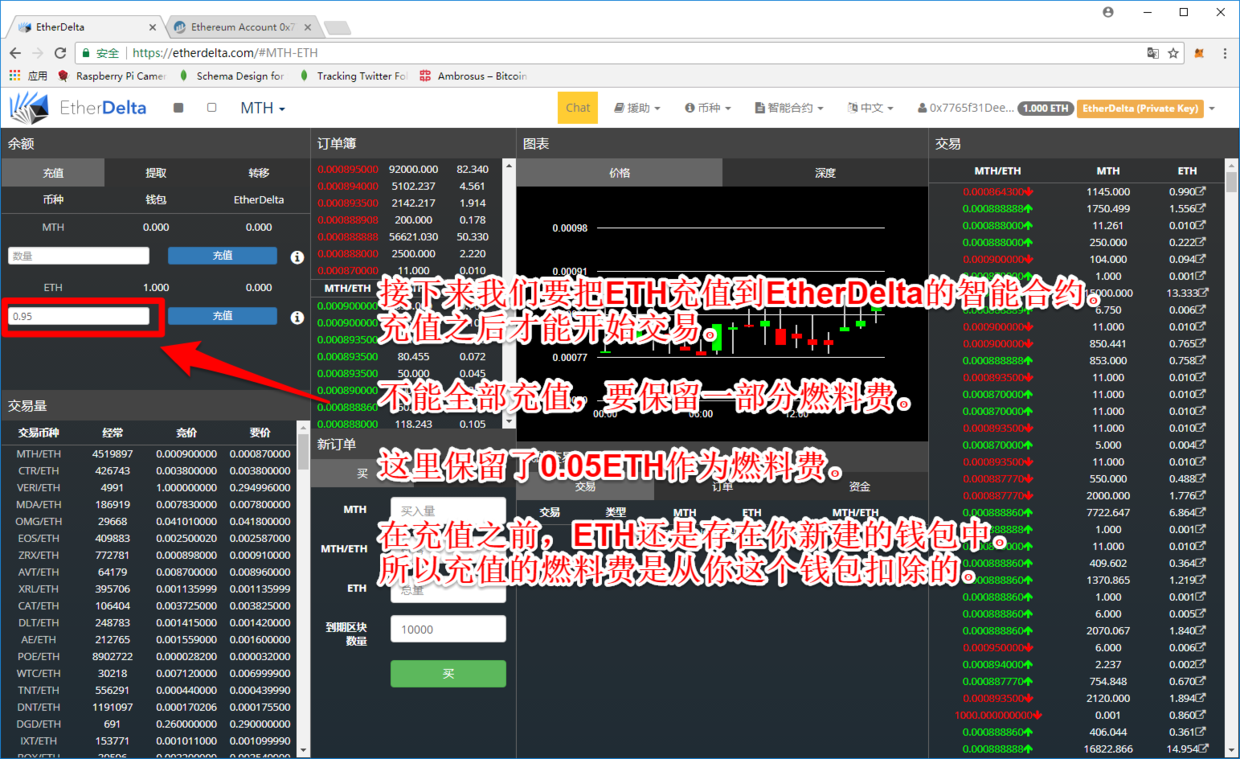Open the 0x7765f31Dee account dropdown
This screenshot has height=759, width=1240.
coord(965,108)
